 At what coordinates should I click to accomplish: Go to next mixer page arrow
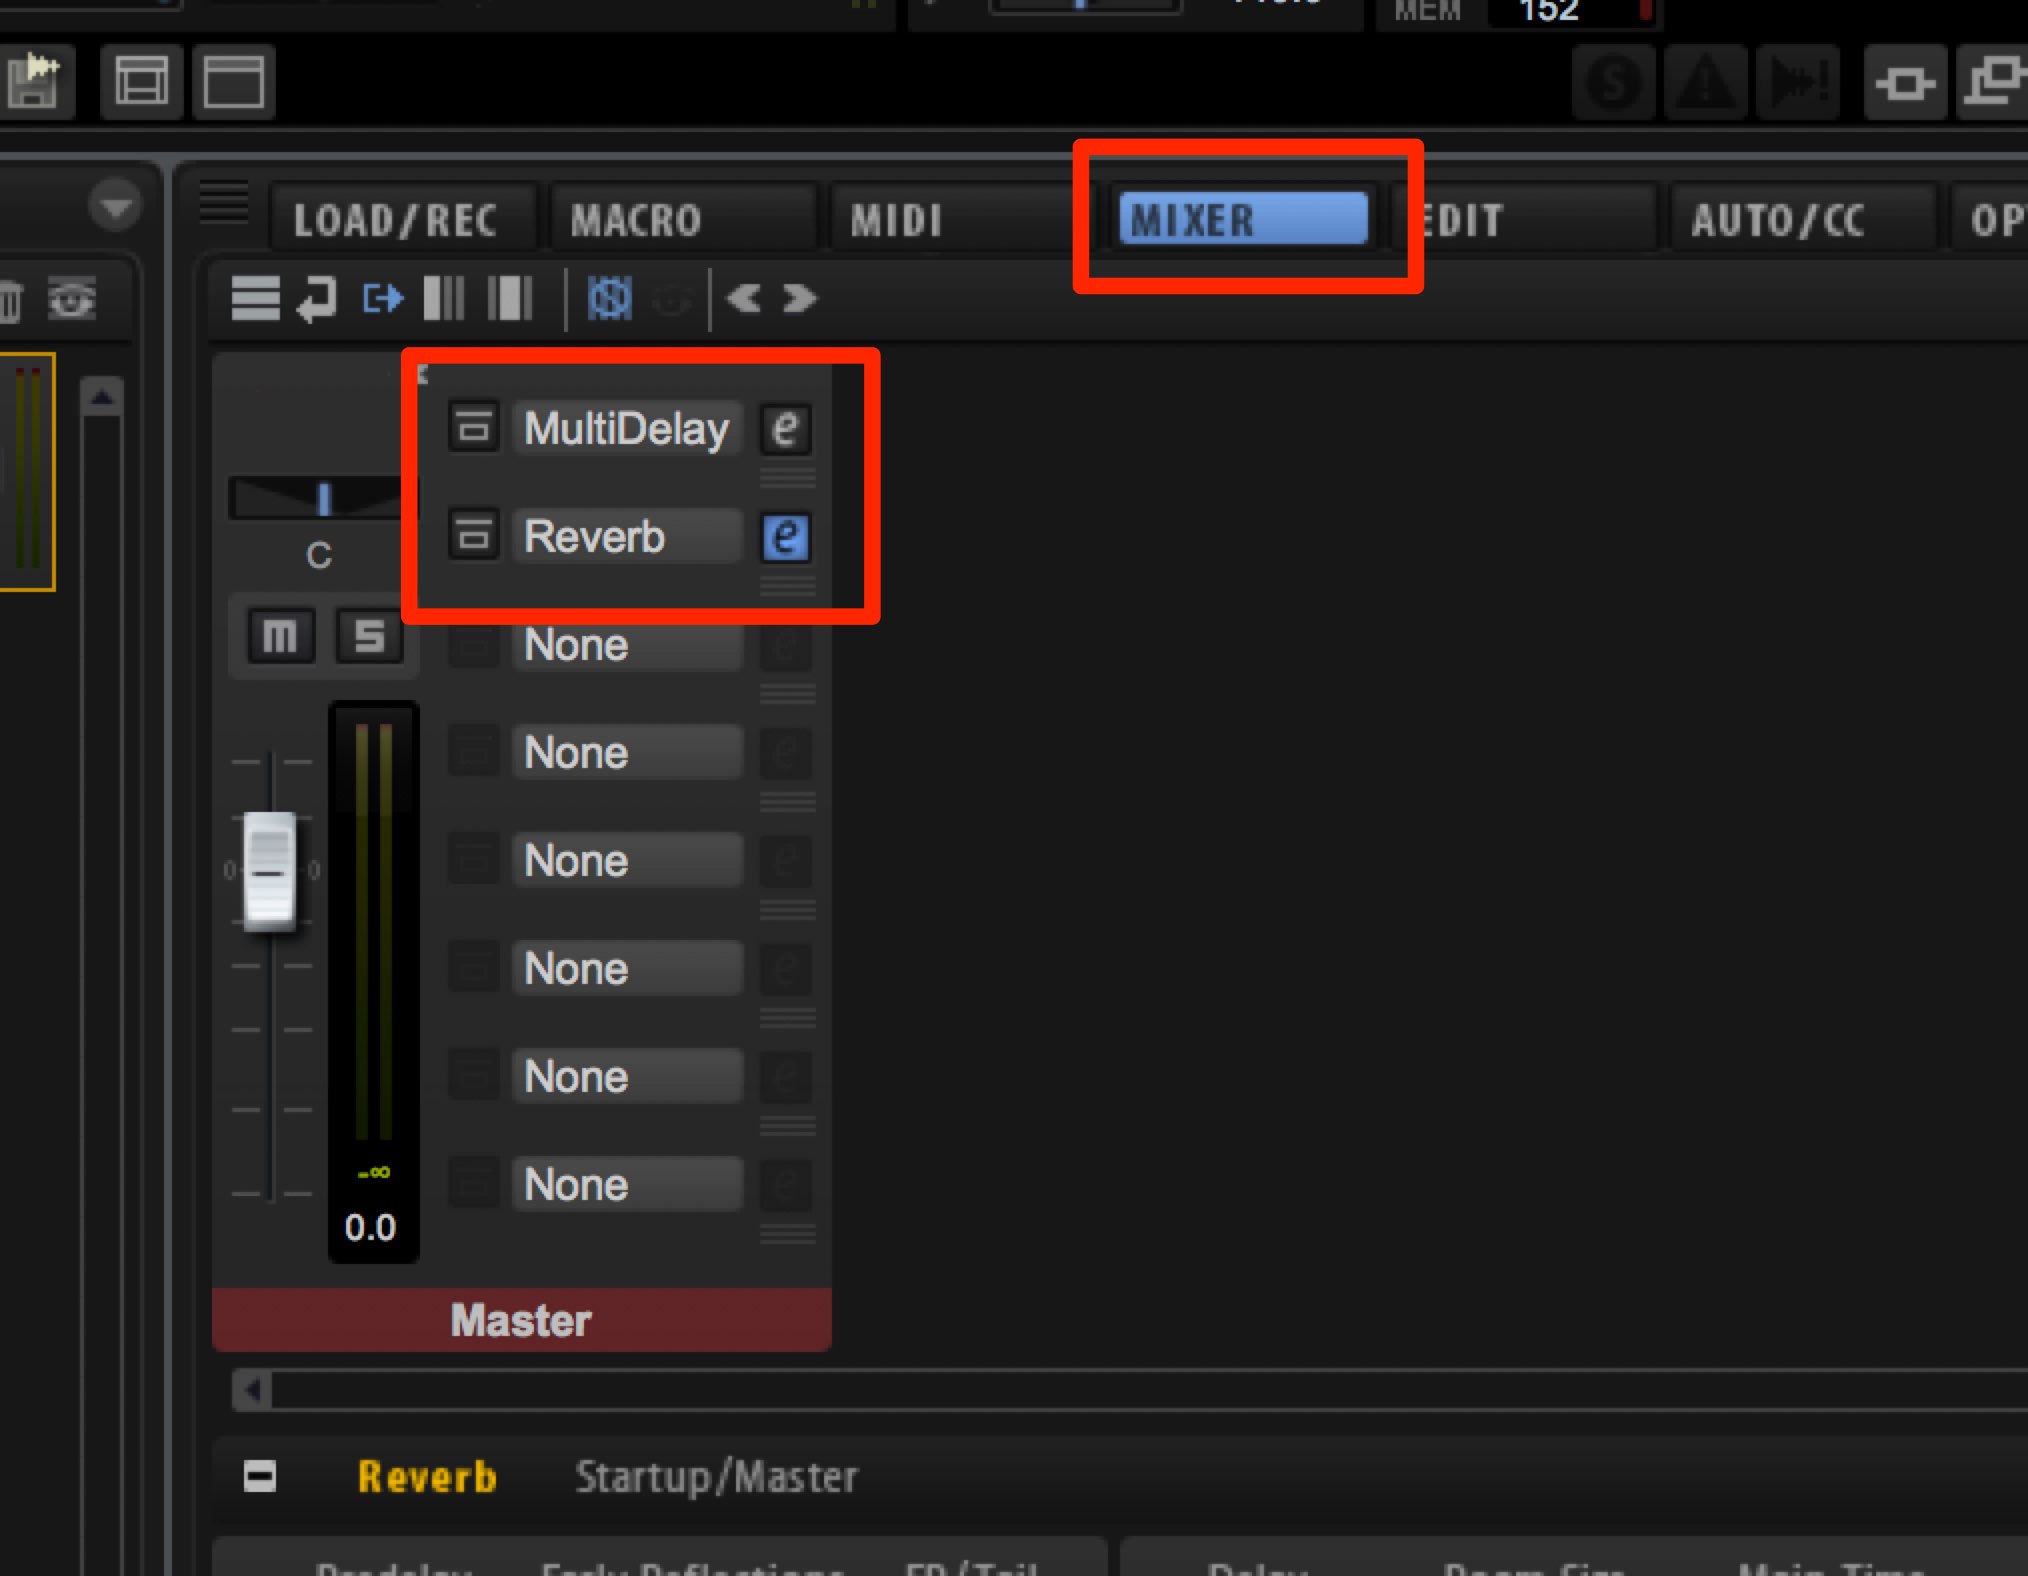800,298
